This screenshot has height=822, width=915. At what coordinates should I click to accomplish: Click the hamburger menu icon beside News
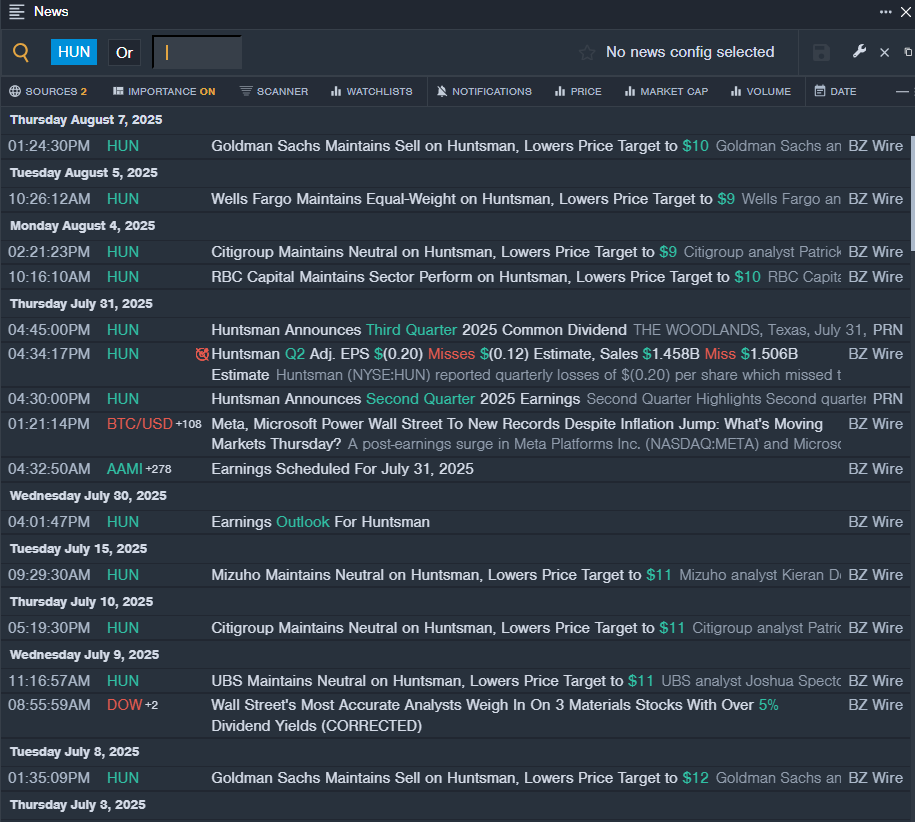click(x=17, y=12)
